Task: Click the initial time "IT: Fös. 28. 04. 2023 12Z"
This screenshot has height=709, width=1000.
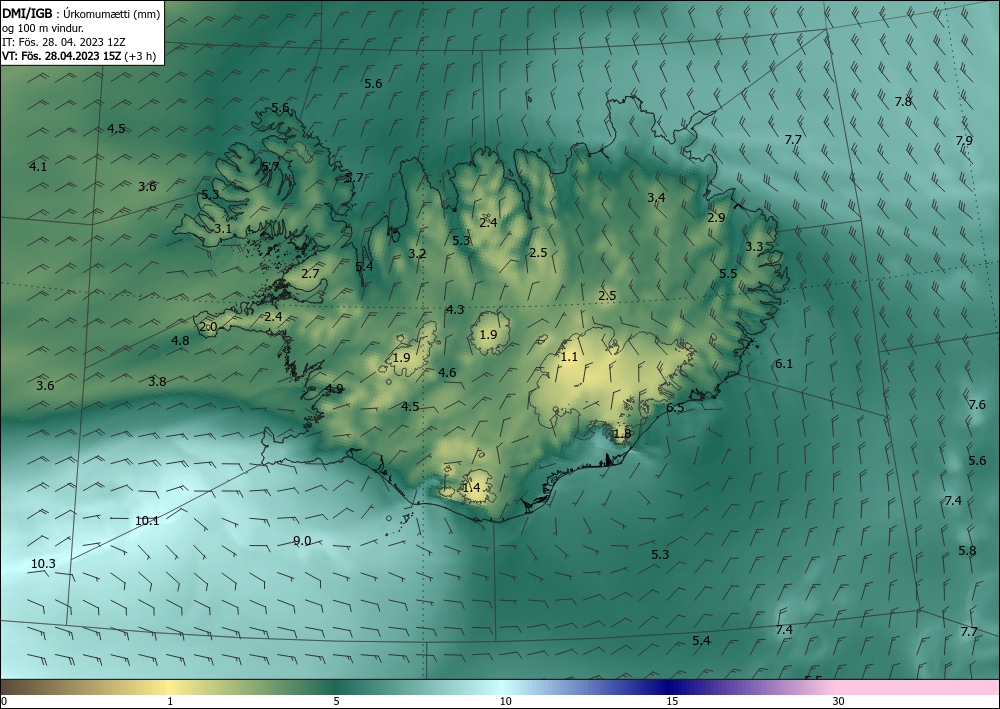Action: 63,41
